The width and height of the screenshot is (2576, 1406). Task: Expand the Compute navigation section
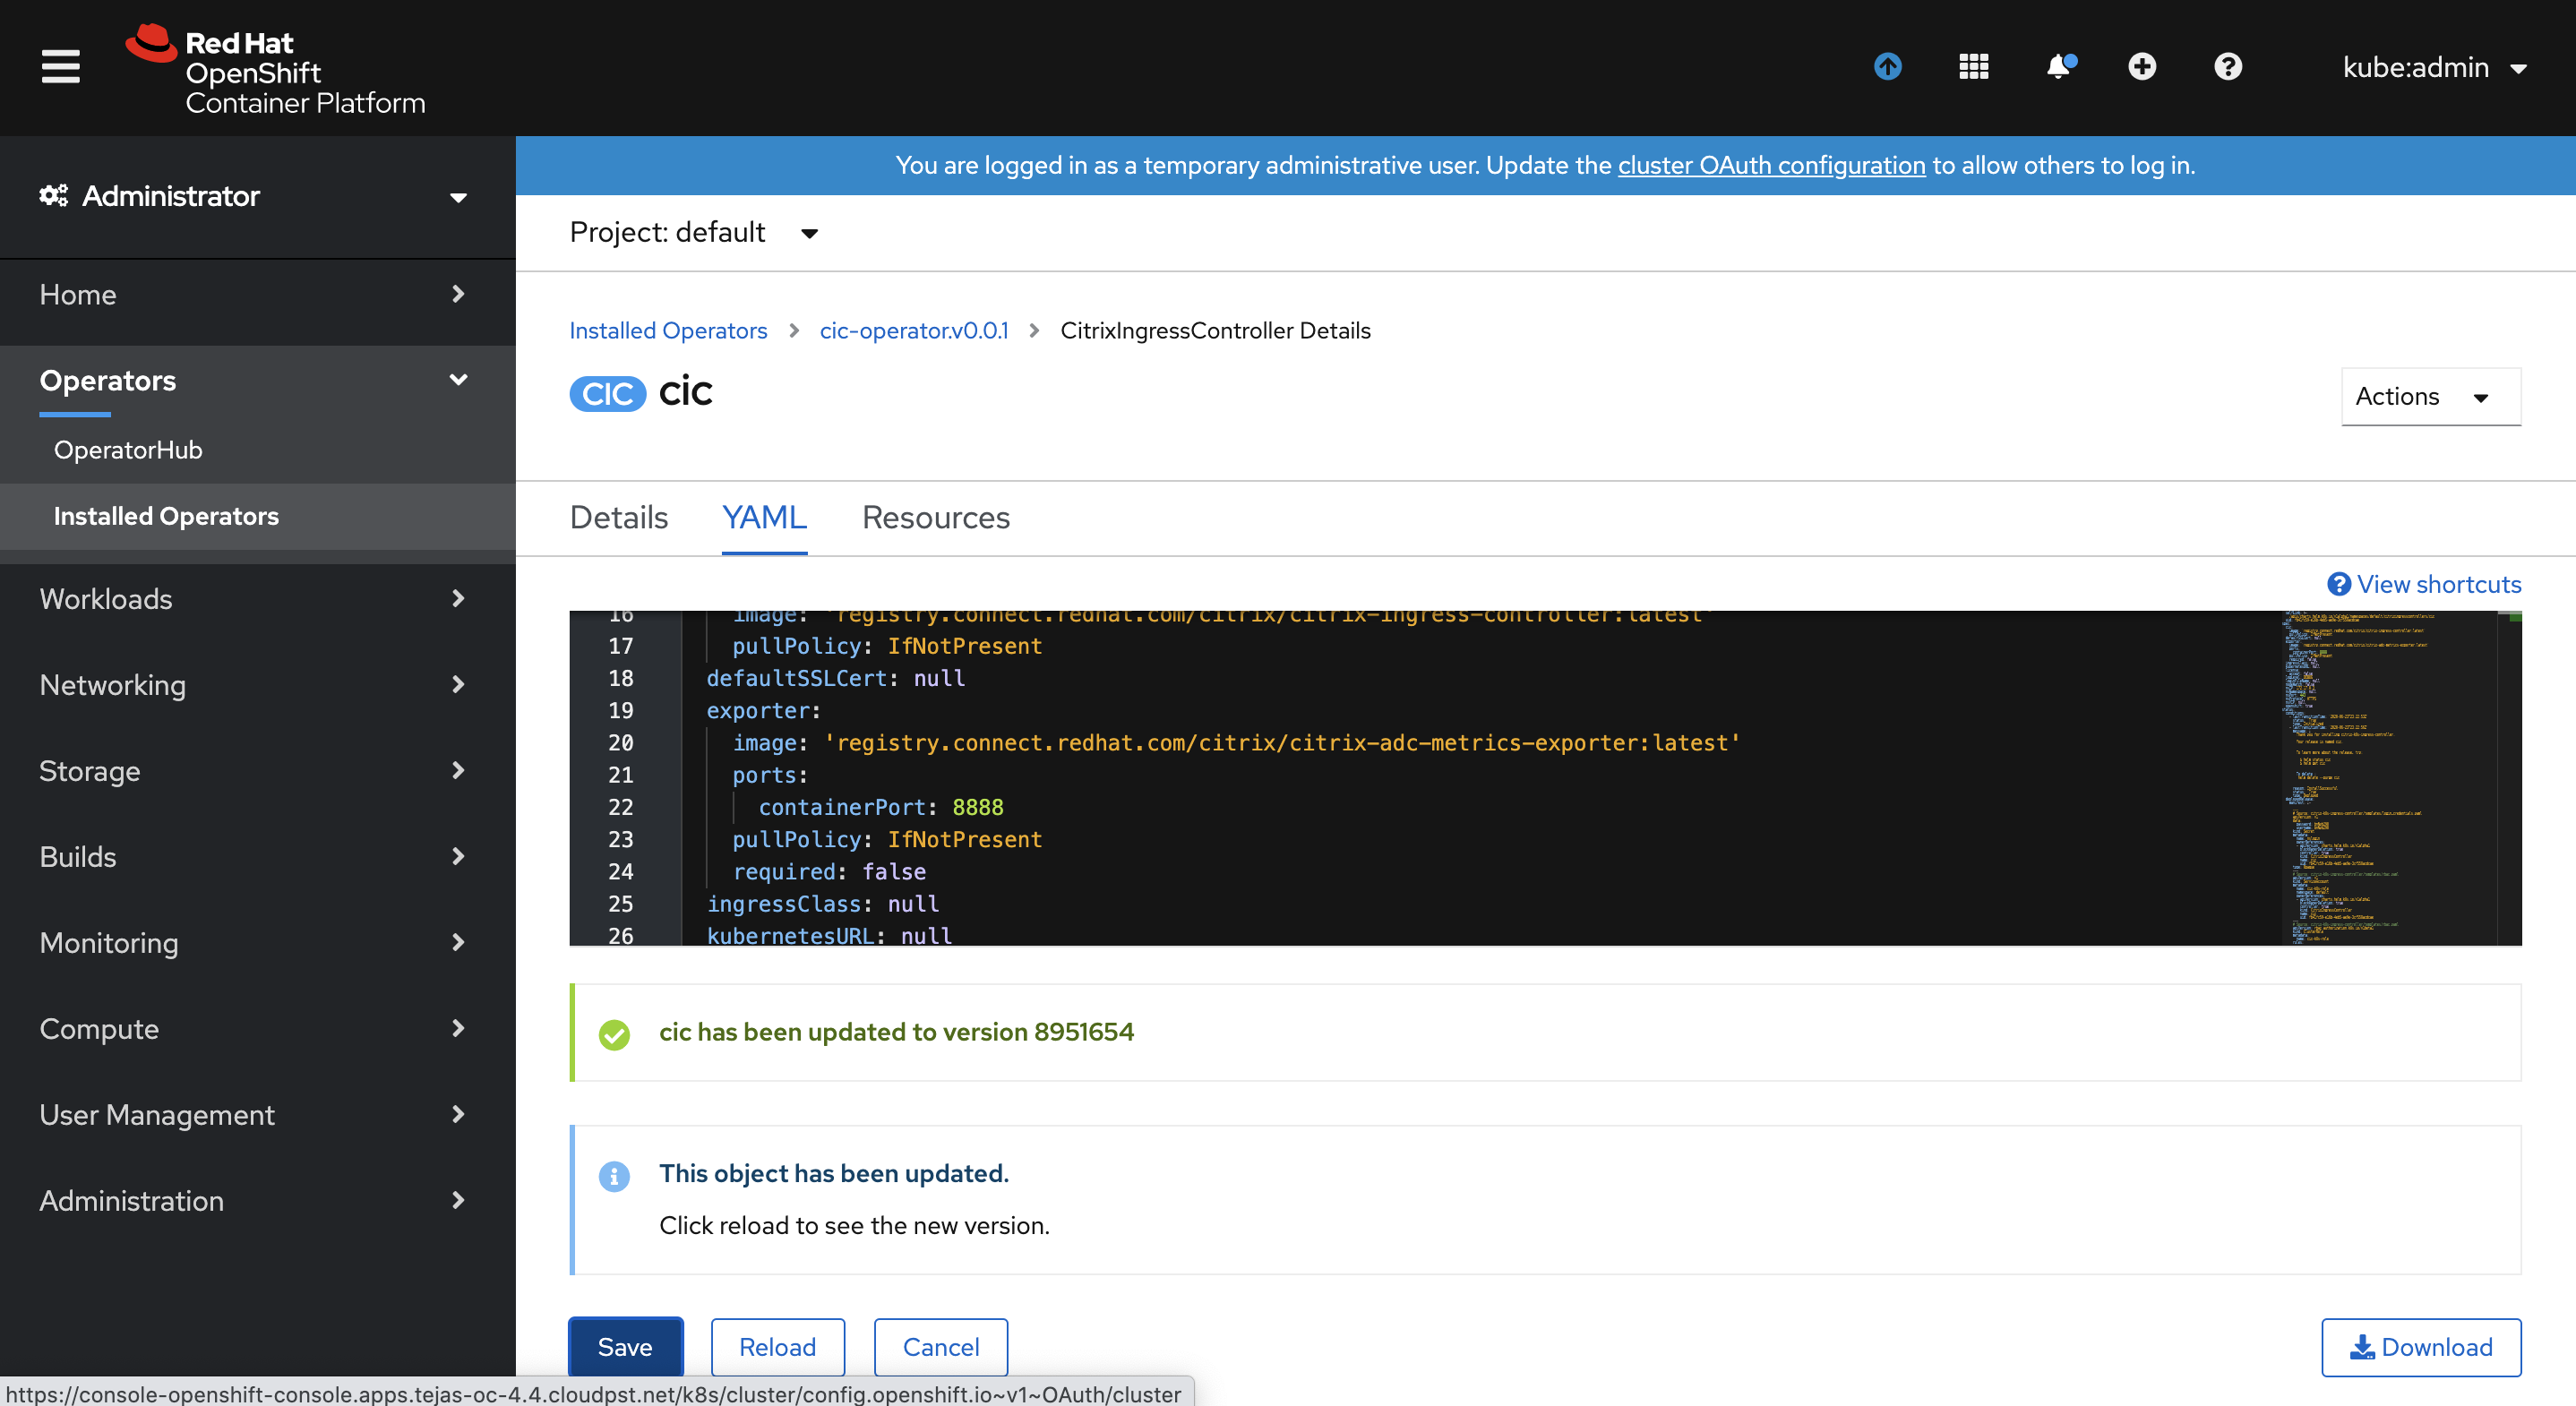pos(258,1029)
